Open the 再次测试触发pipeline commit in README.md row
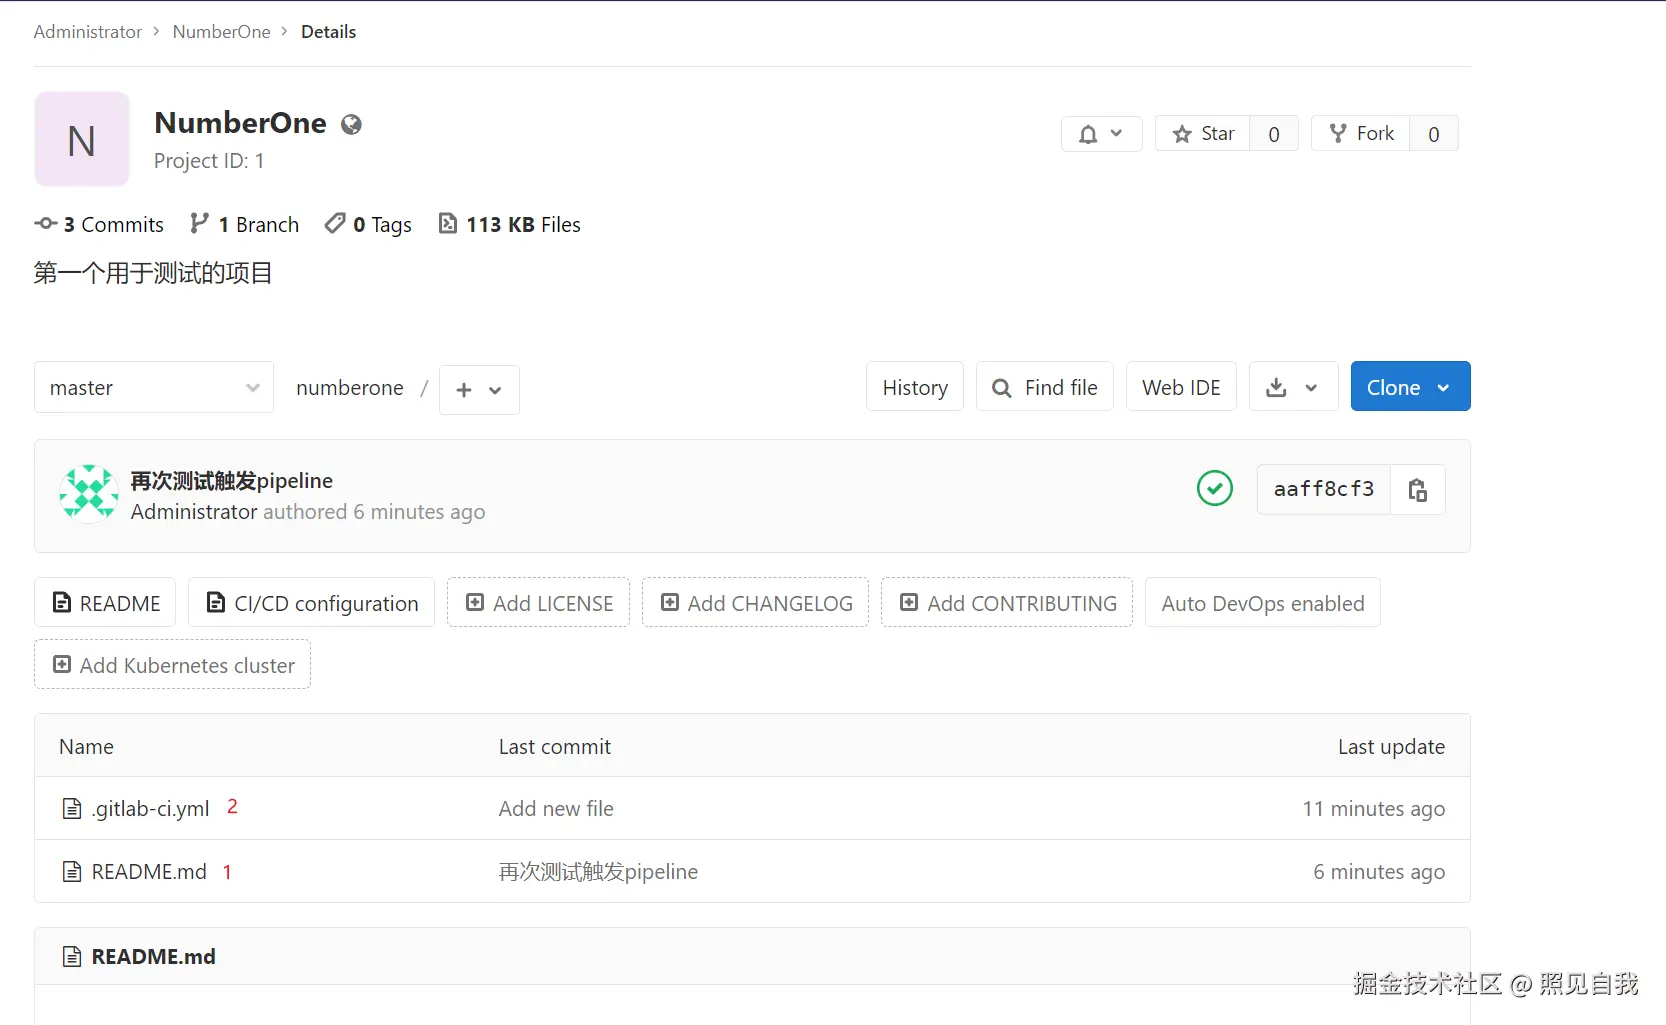Screen dimensions: 1666x1025 tap(598, 871)
